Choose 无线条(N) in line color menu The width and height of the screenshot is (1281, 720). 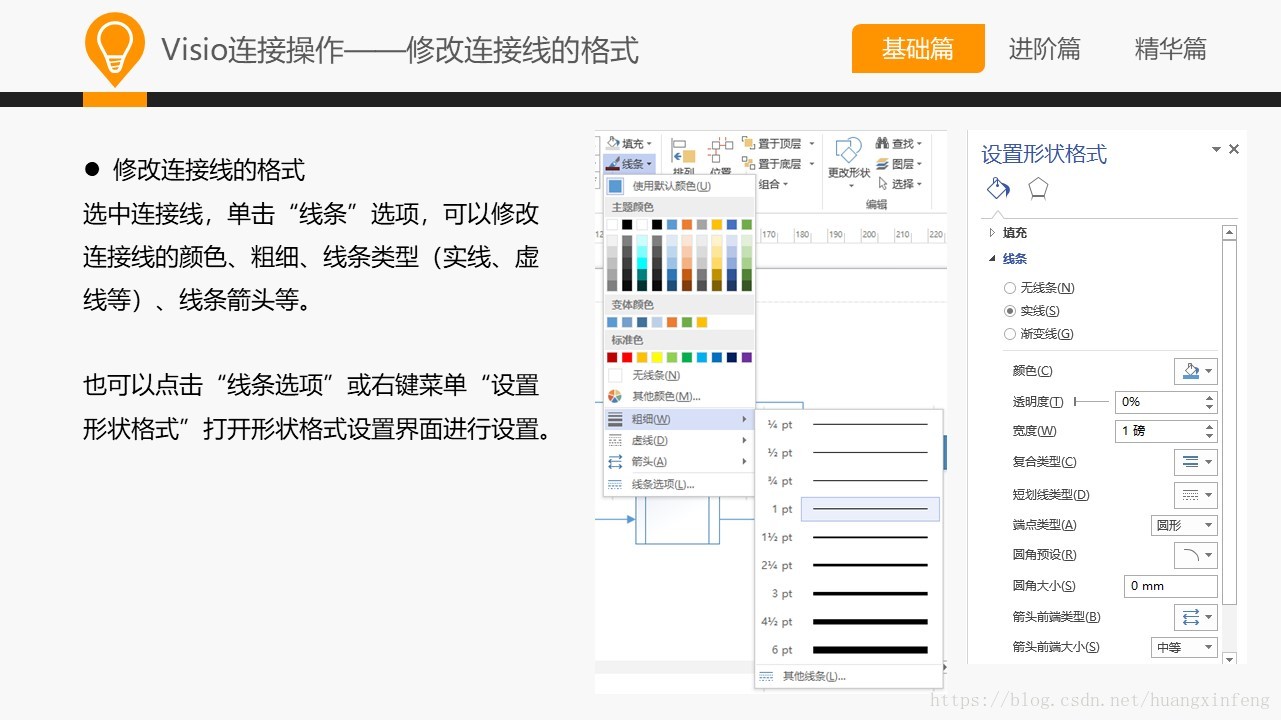pyautogui.click(x=679, y=375)
